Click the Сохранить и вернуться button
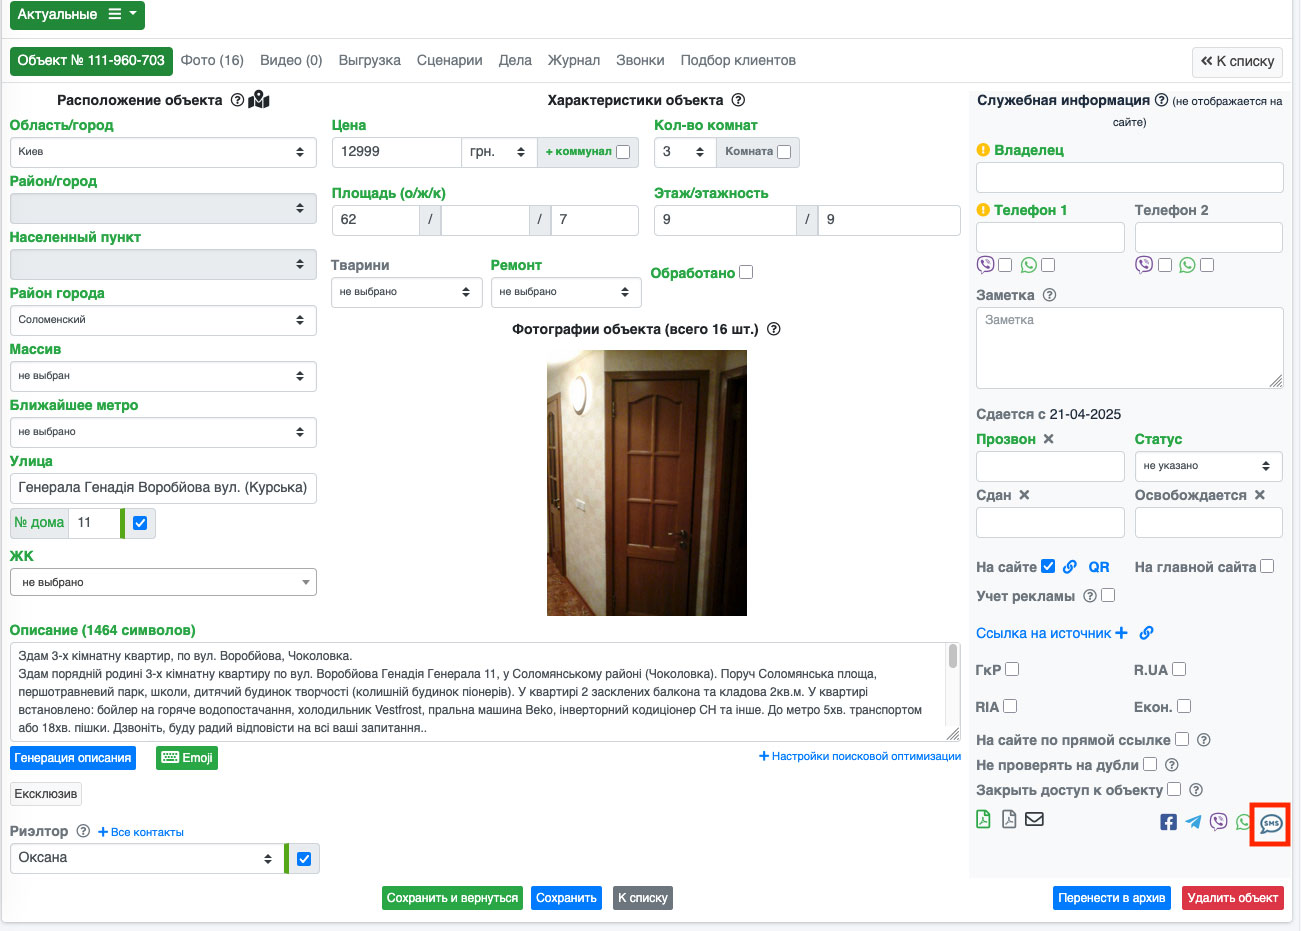 click(x=452, y=898)
